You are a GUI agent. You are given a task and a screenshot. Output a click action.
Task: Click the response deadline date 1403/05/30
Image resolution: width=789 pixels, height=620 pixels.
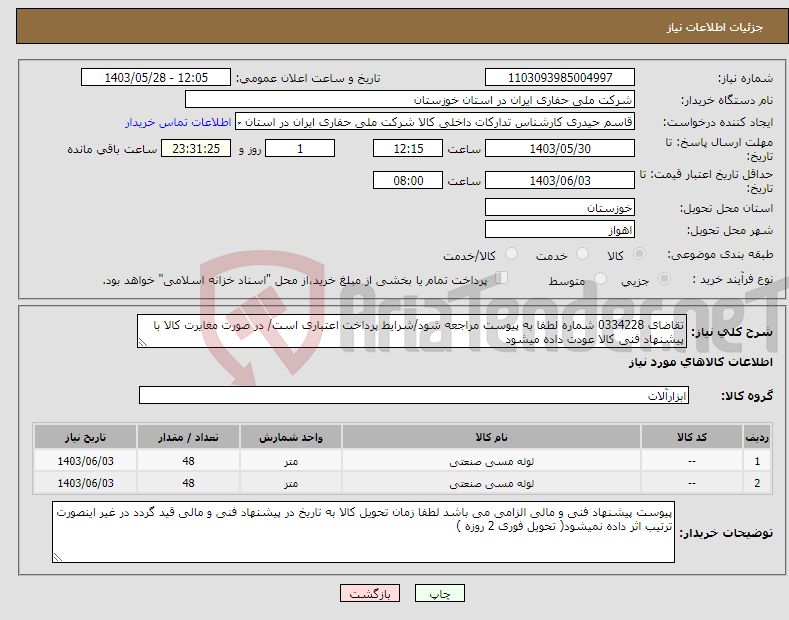click(x=560, y=148)
